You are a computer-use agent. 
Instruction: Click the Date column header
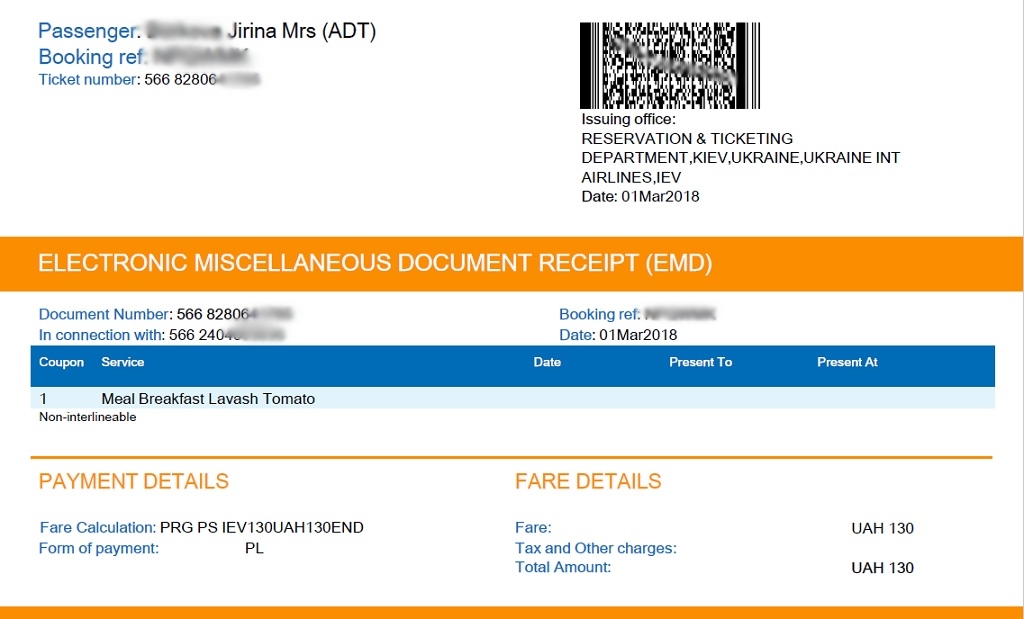[x=547, y=362]
